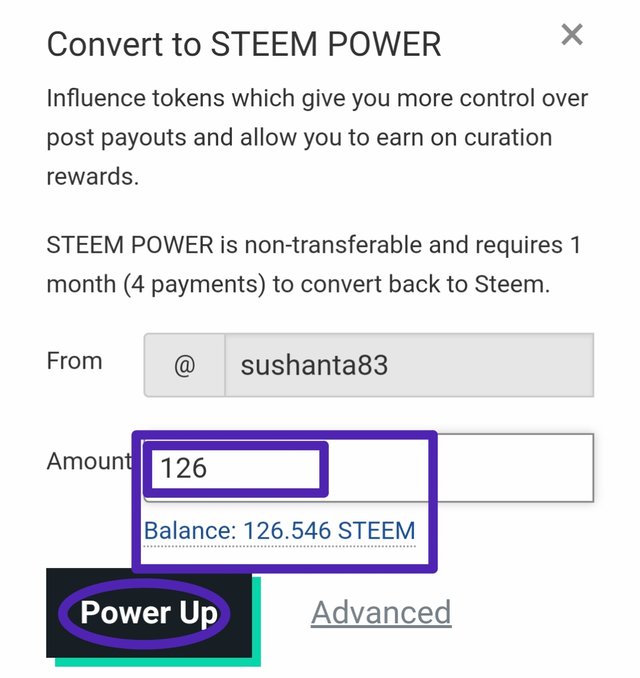The height and width of the screenshot is (678, 640).
Task: Click the word STEEM in balance link
Action: (x=376, y=531)
